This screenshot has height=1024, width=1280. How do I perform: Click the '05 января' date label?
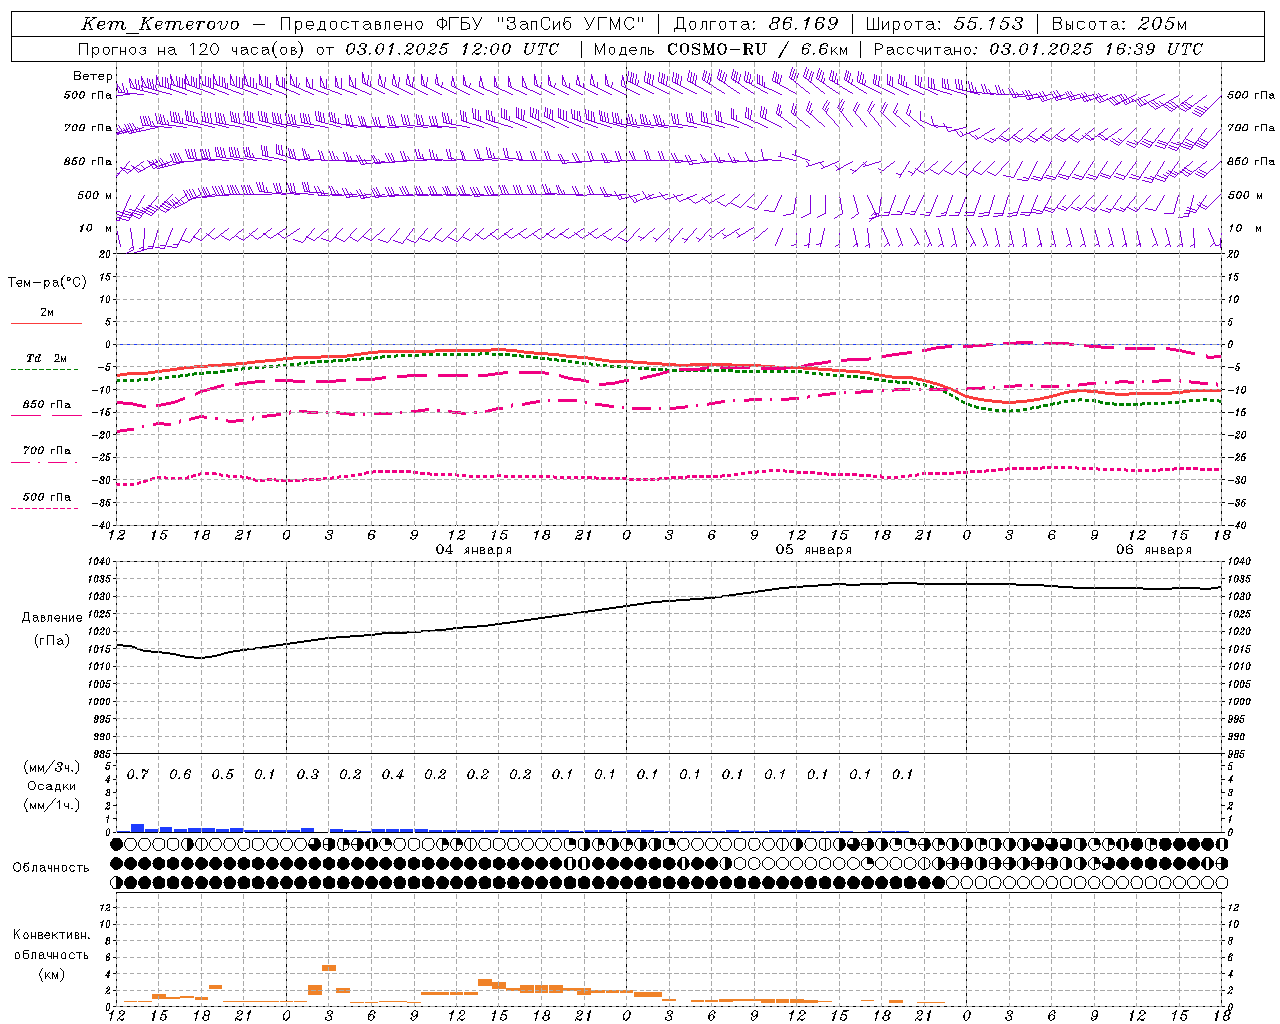click(x=814, y=550)
